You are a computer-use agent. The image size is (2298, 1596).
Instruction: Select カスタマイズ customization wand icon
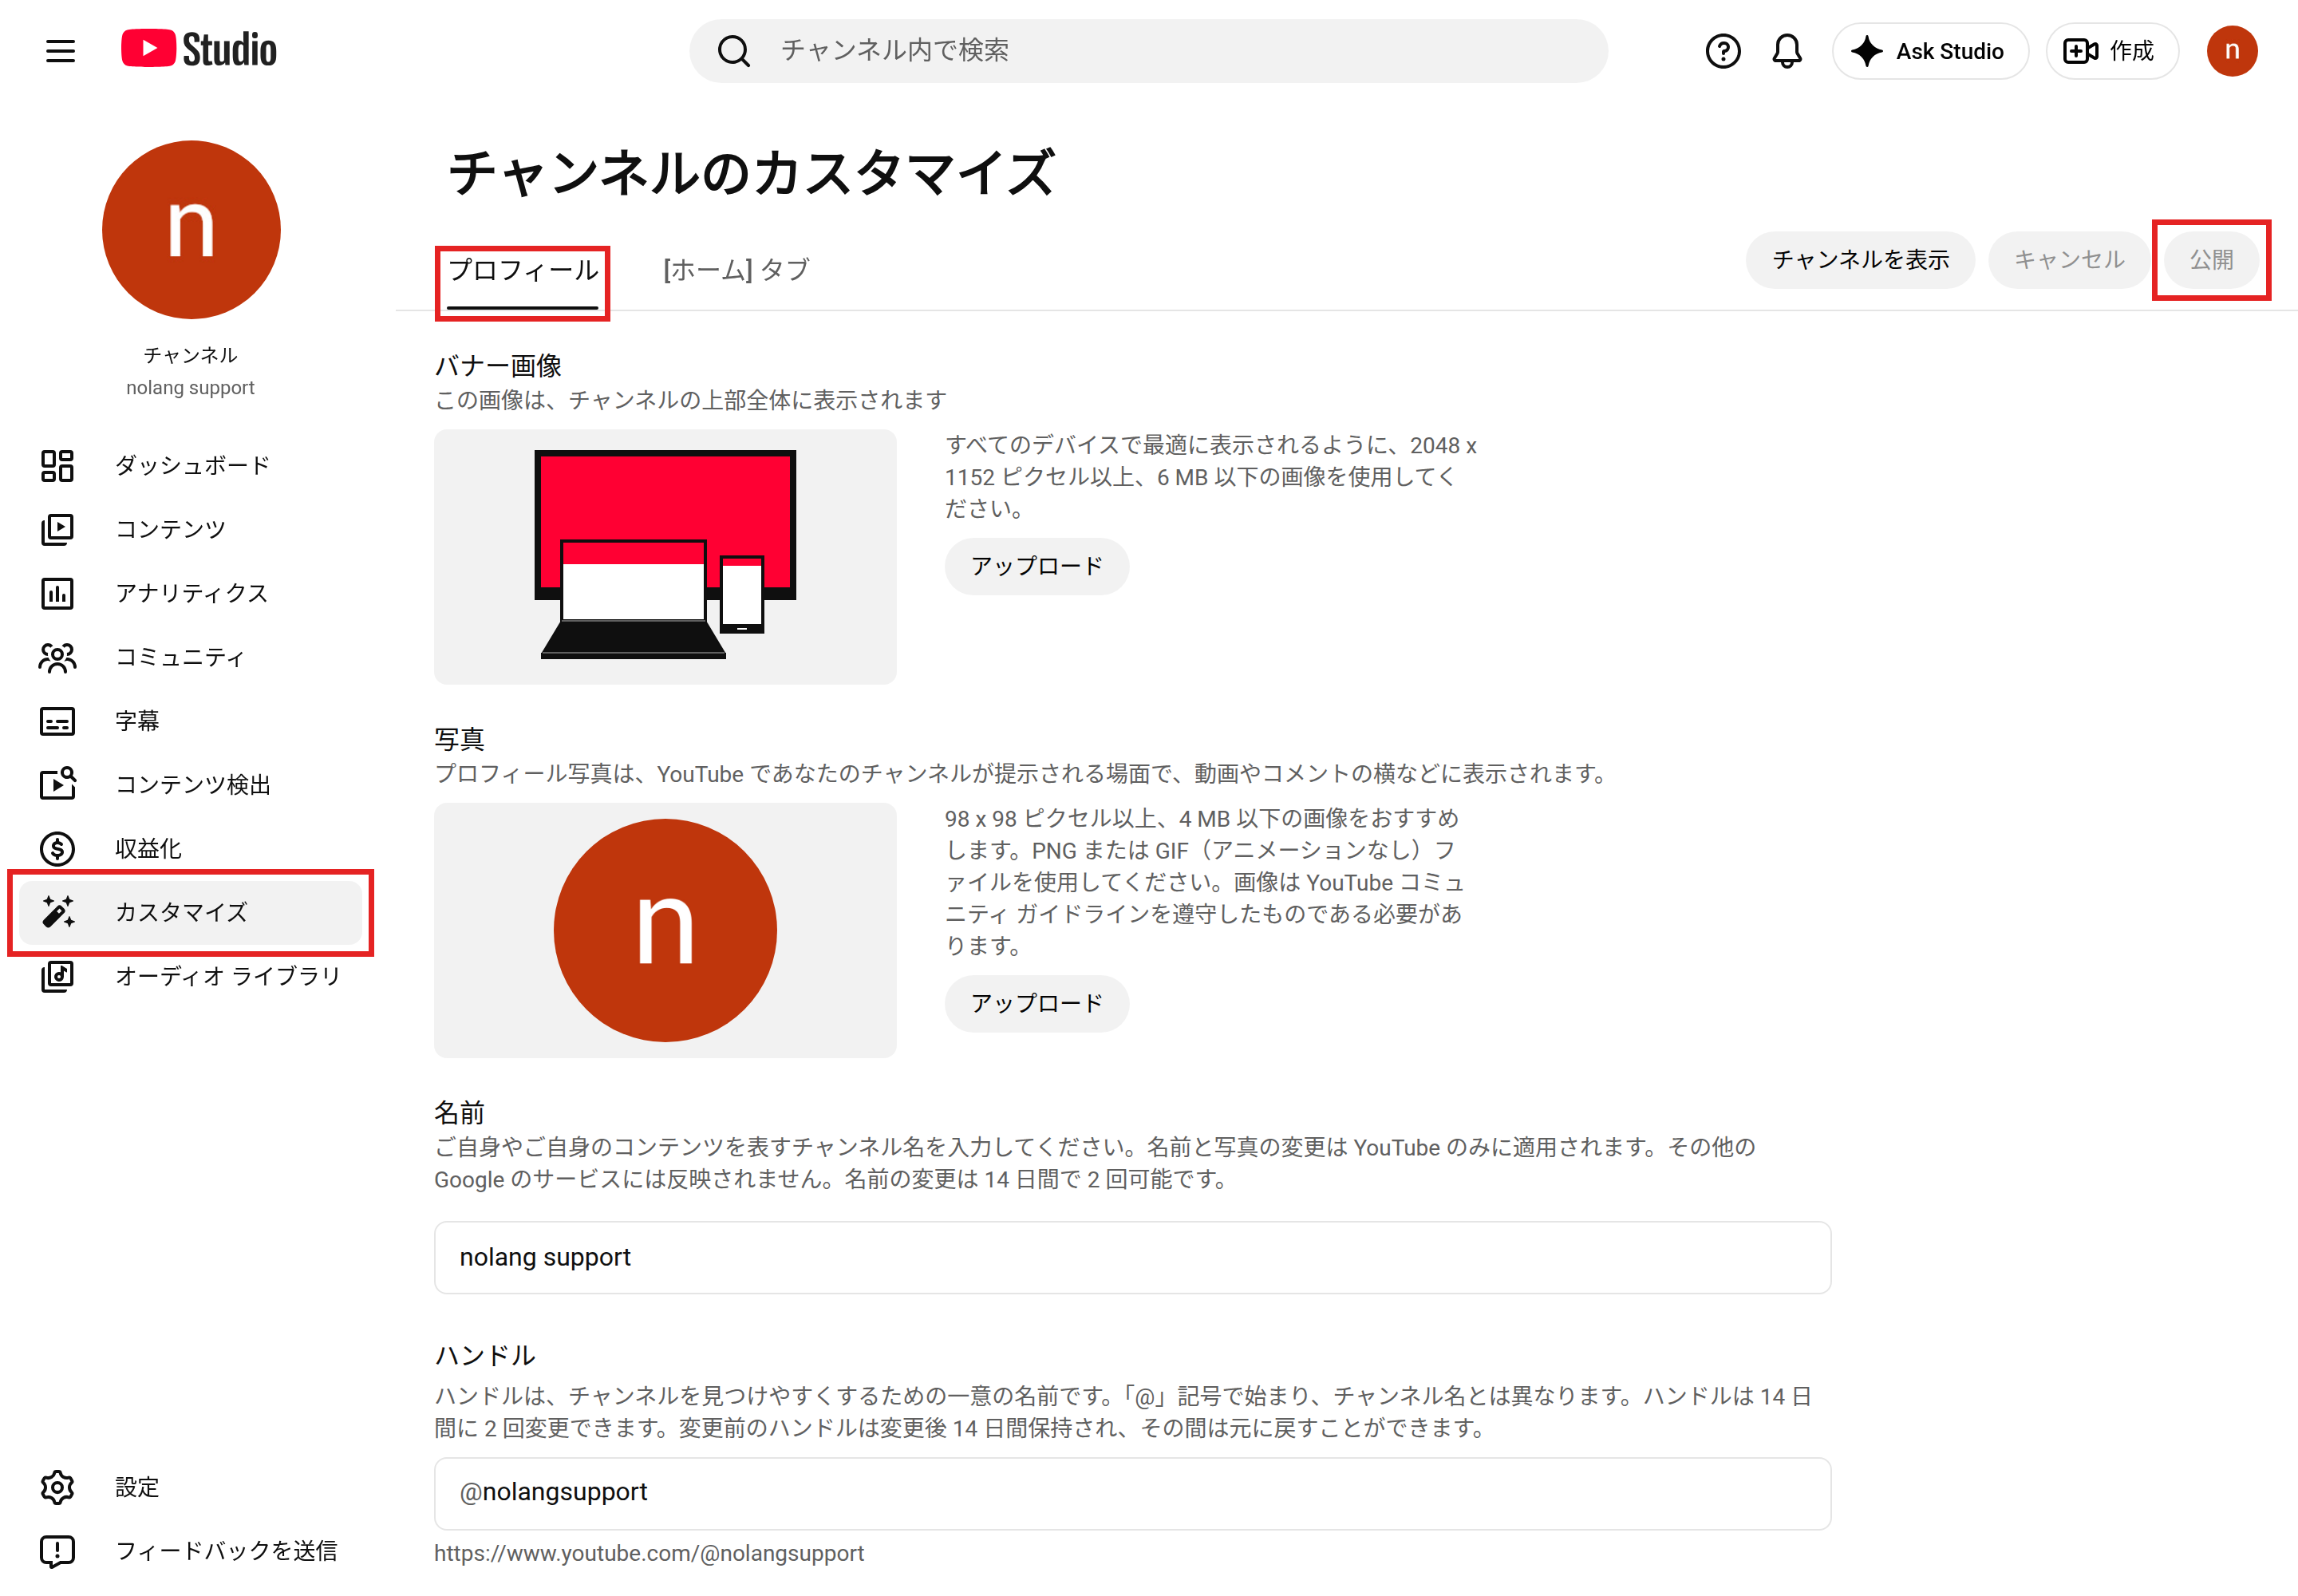tap(57, 912)
